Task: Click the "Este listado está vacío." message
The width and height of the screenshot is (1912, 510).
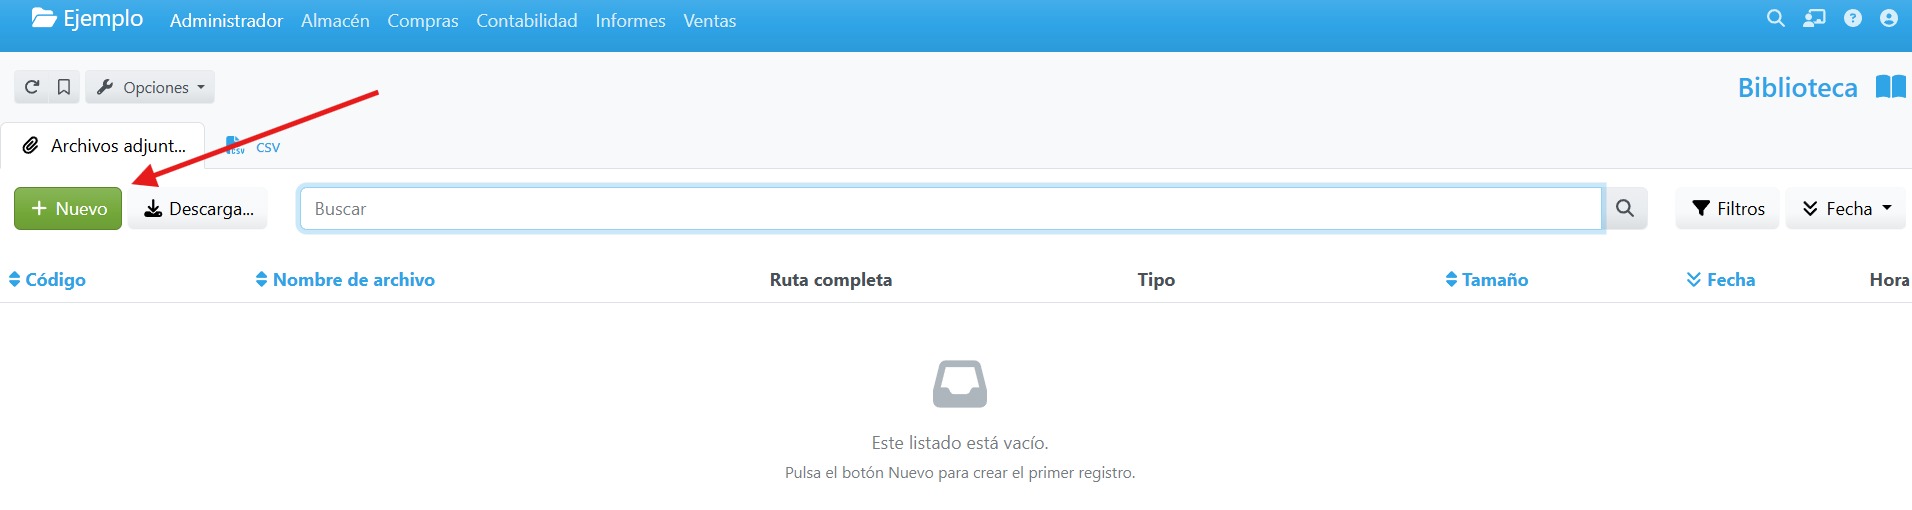Action: pos(960,443)
